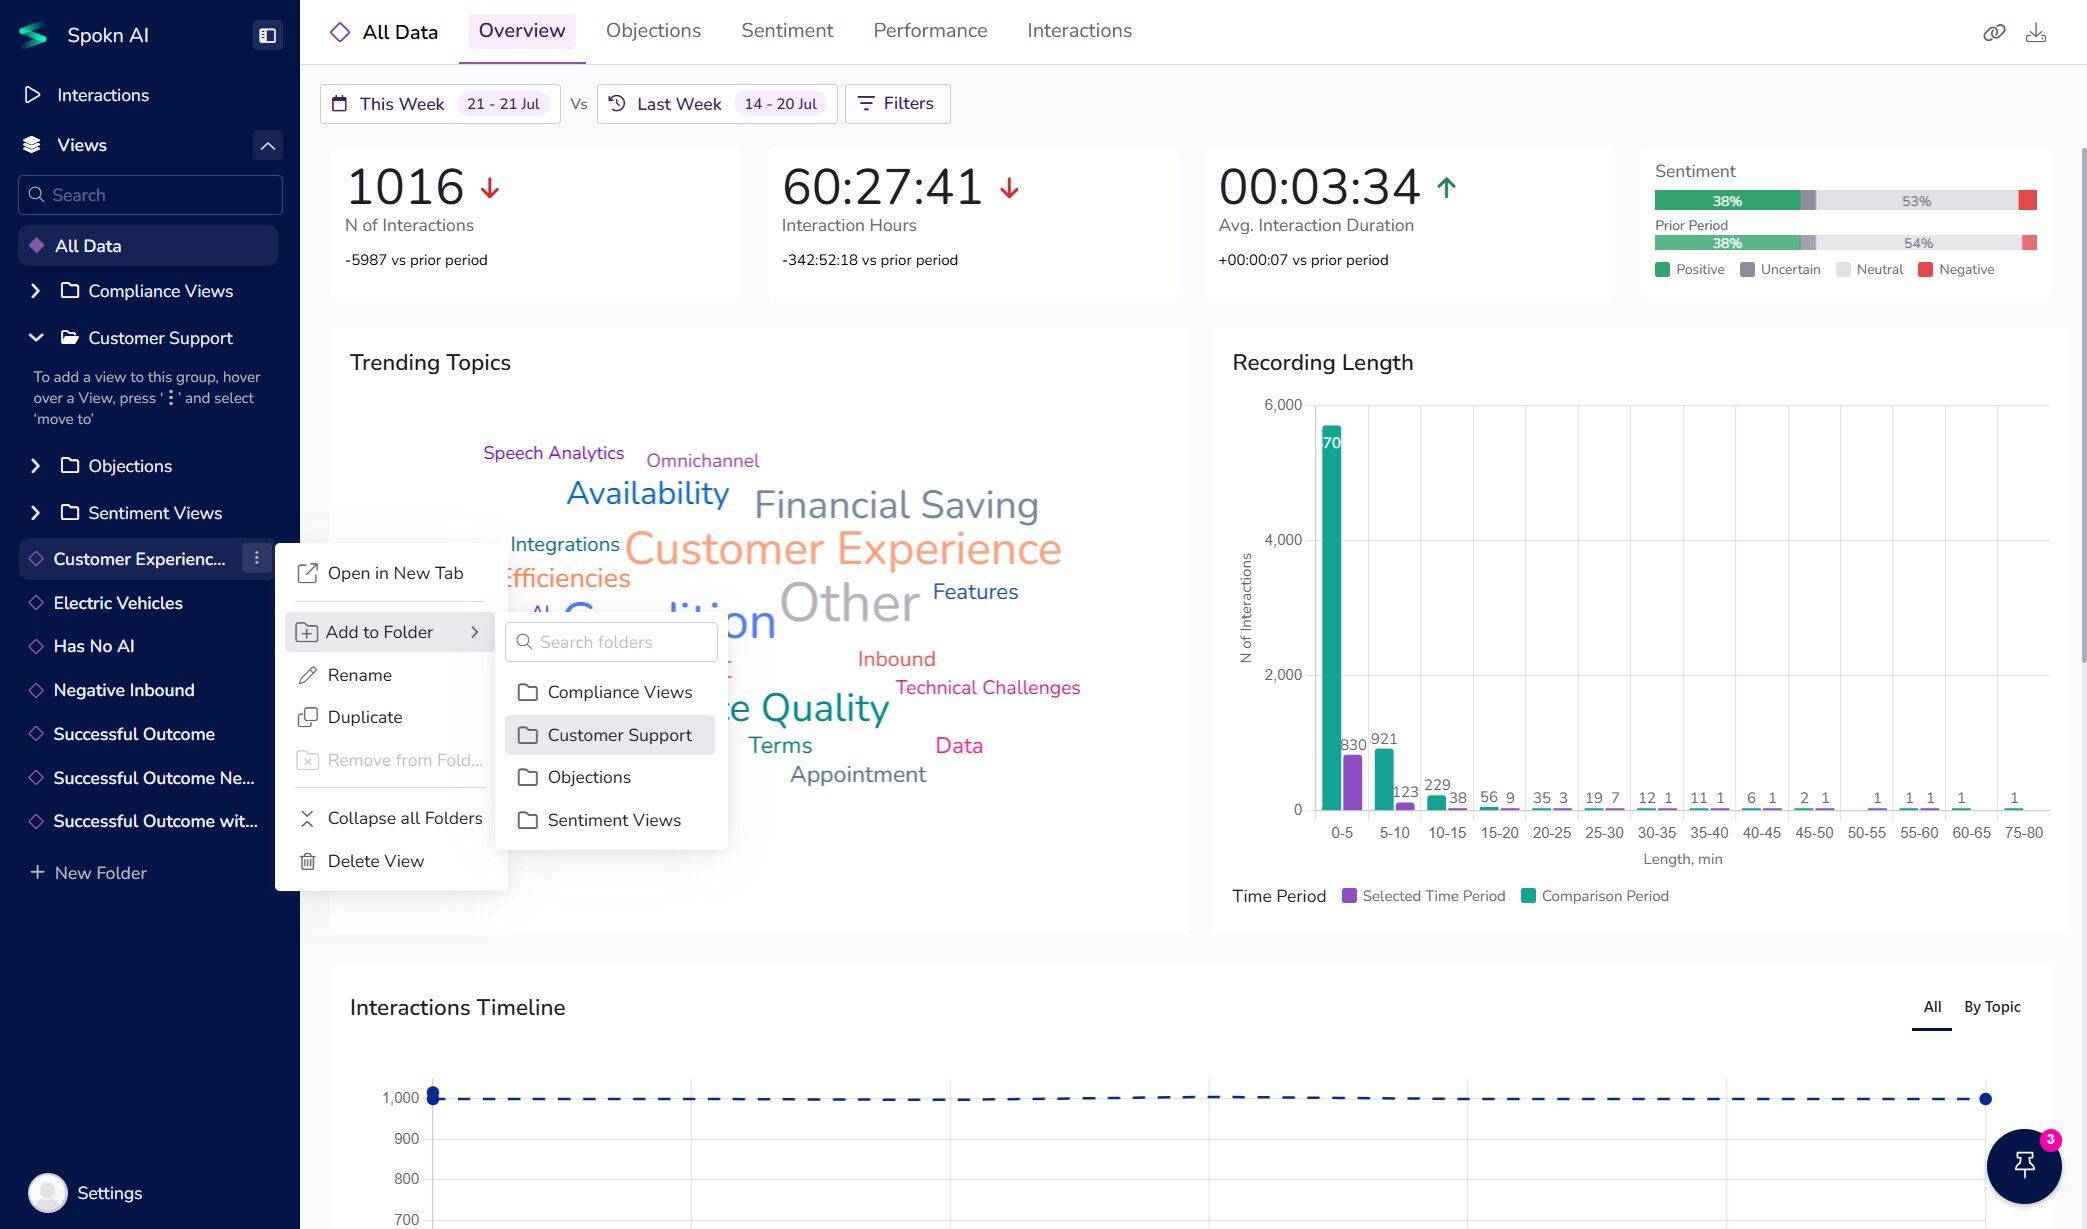Click the download report icon
This screenshot has width=2087, height=1229.
[2035, 33]
